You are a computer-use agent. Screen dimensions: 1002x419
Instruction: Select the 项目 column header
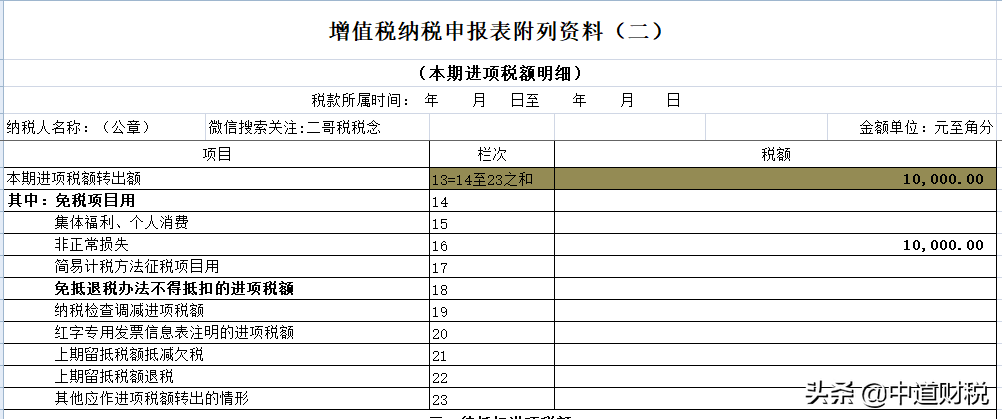pyautogui.click(x=216, y=154)
